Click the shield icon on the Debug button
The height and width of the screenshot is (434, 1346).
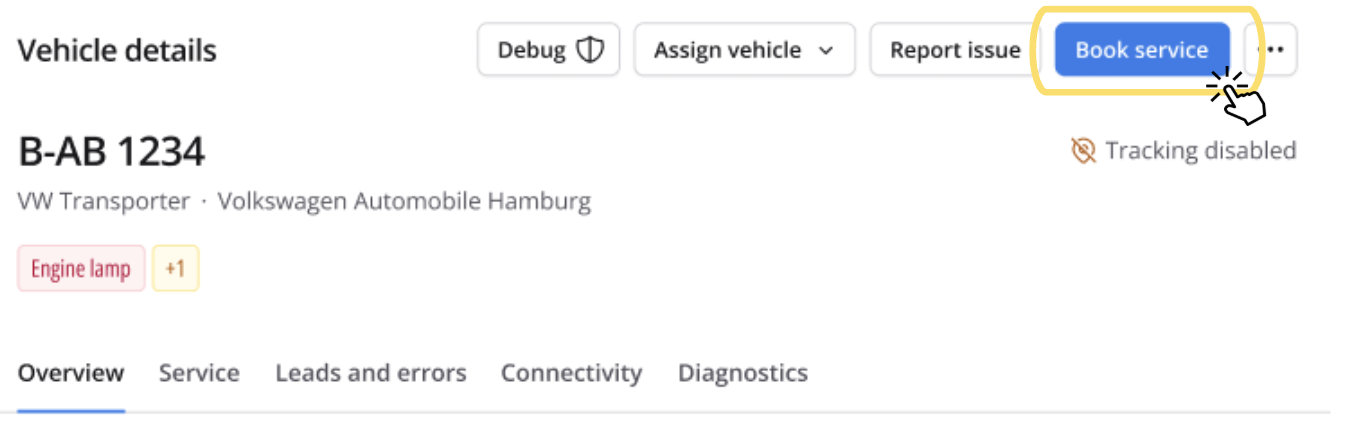coord(591,50)
